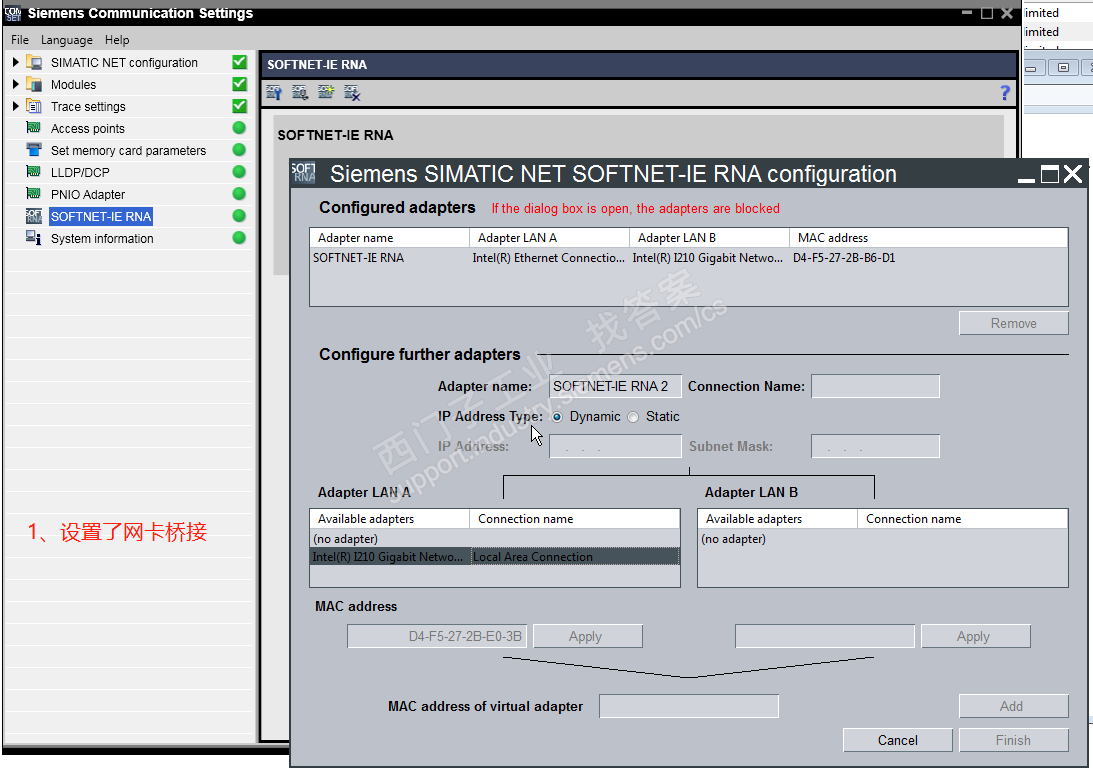
Task: Click the Subnet Mask input field
Action: pos(876,446)
